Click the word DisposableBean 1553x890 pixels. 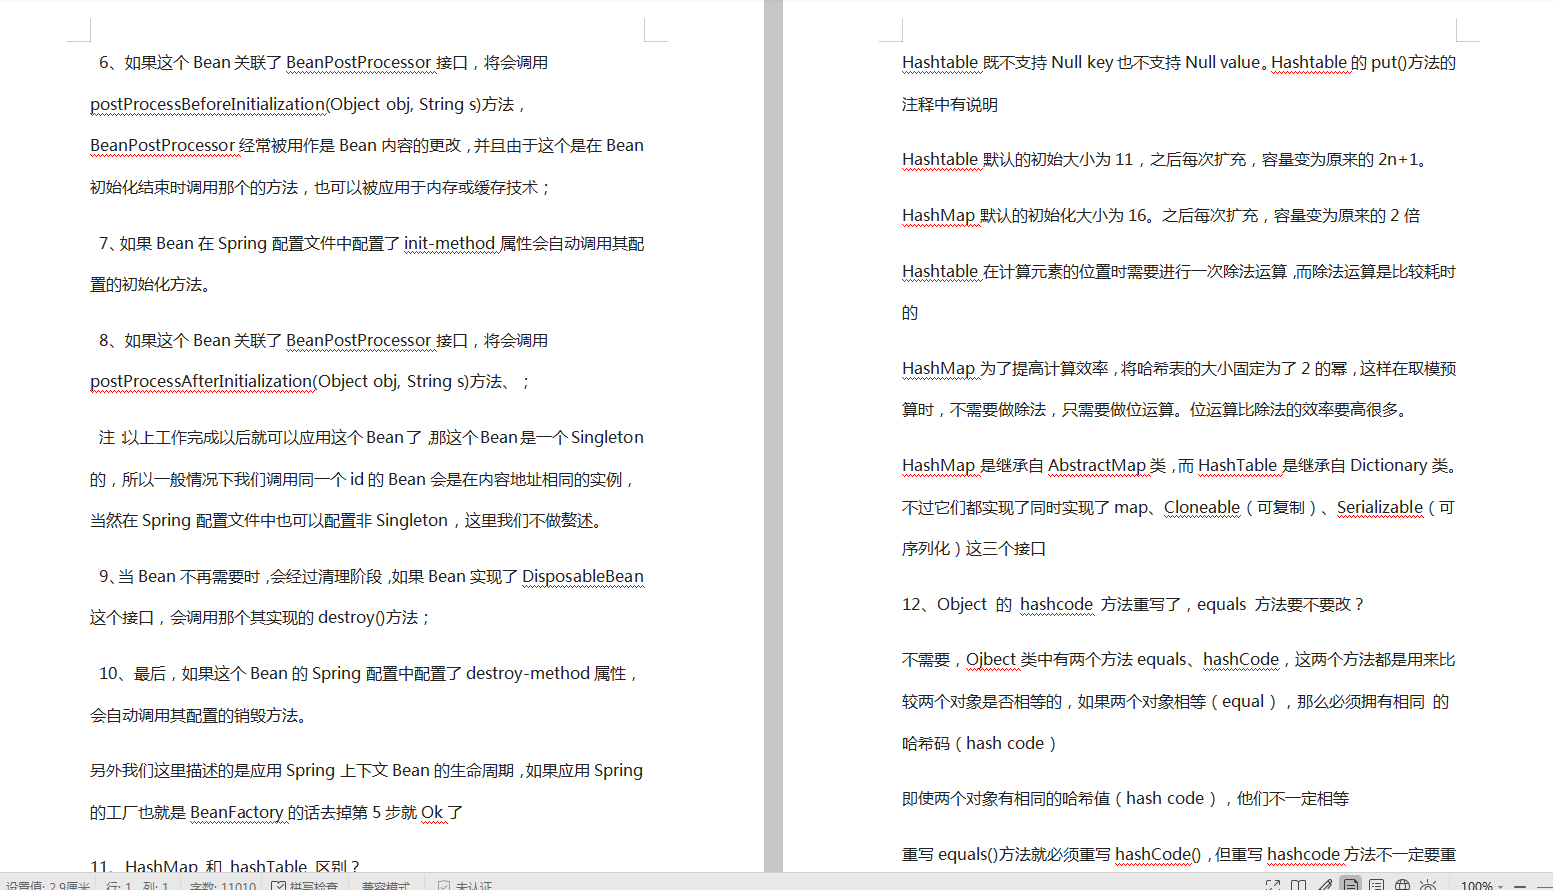click(x=583, y=576)
